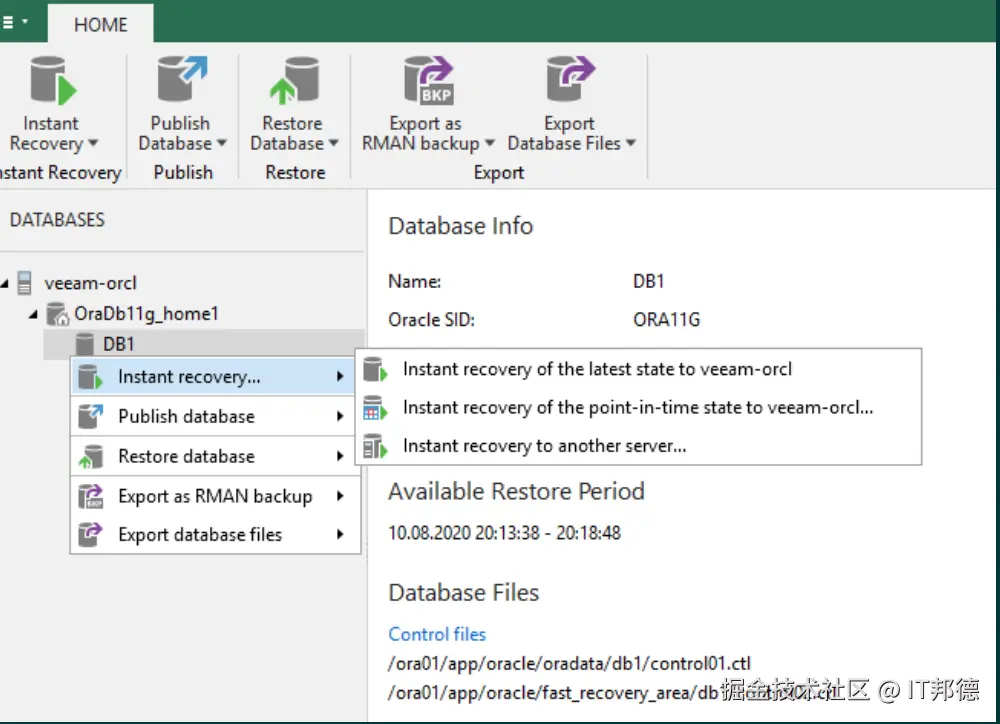Click the veeam-orcl server icon
Screen dimensions: 1000x724
[25, 283]
